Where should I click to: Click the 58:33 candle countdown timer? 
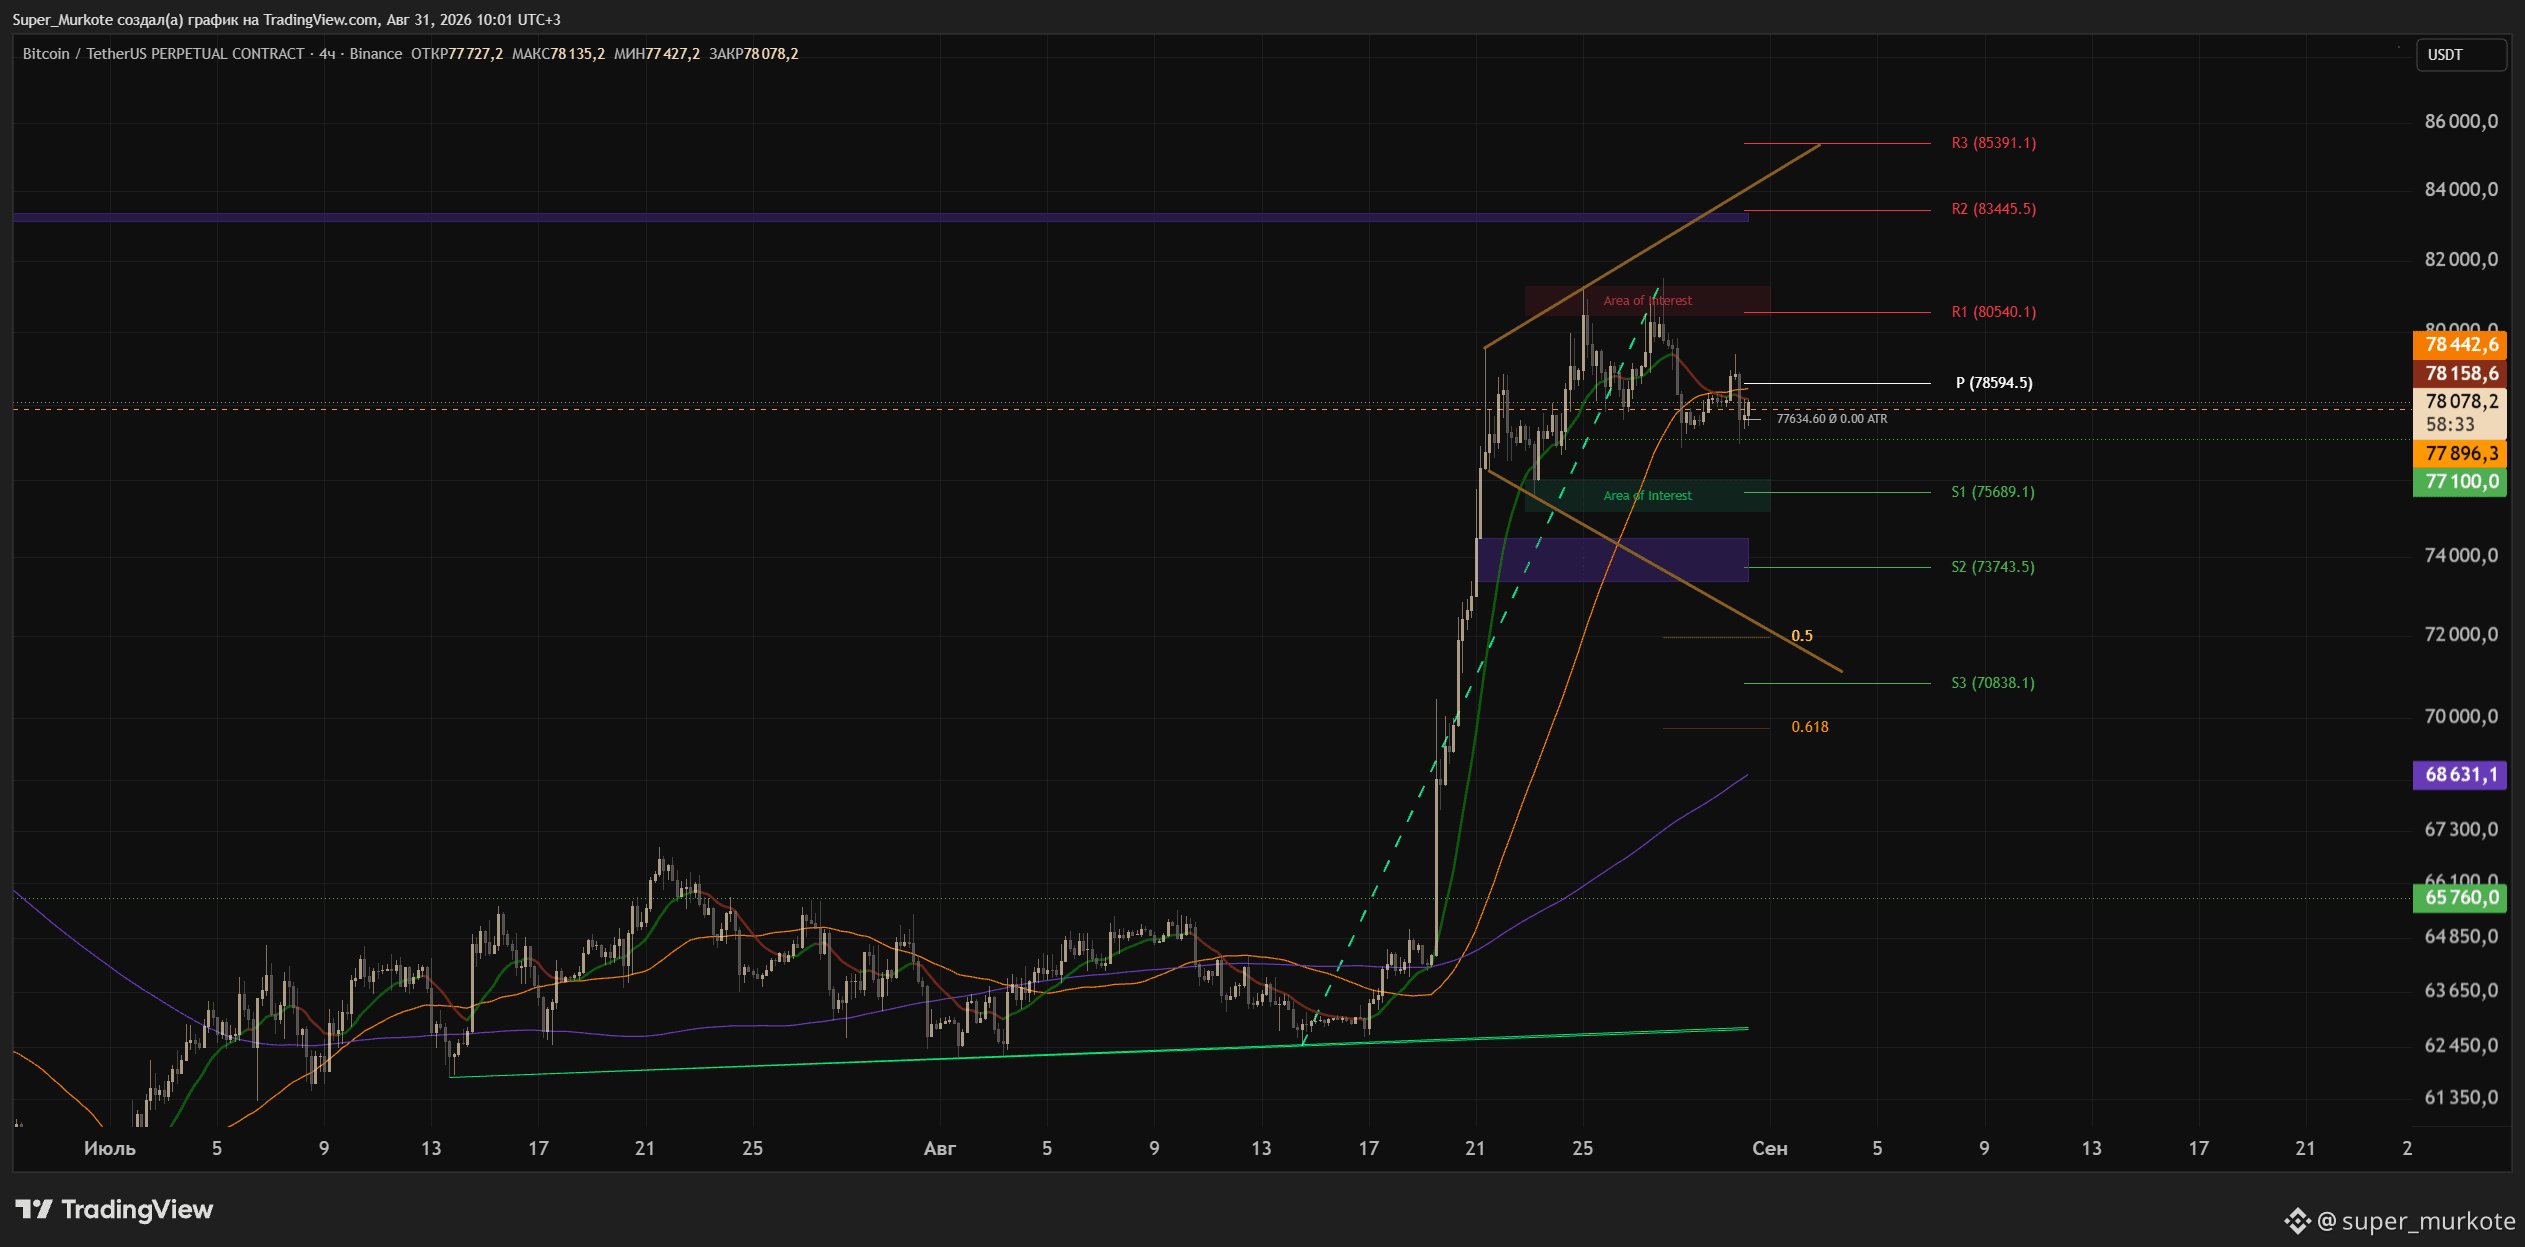click(x=2450, y=425)
